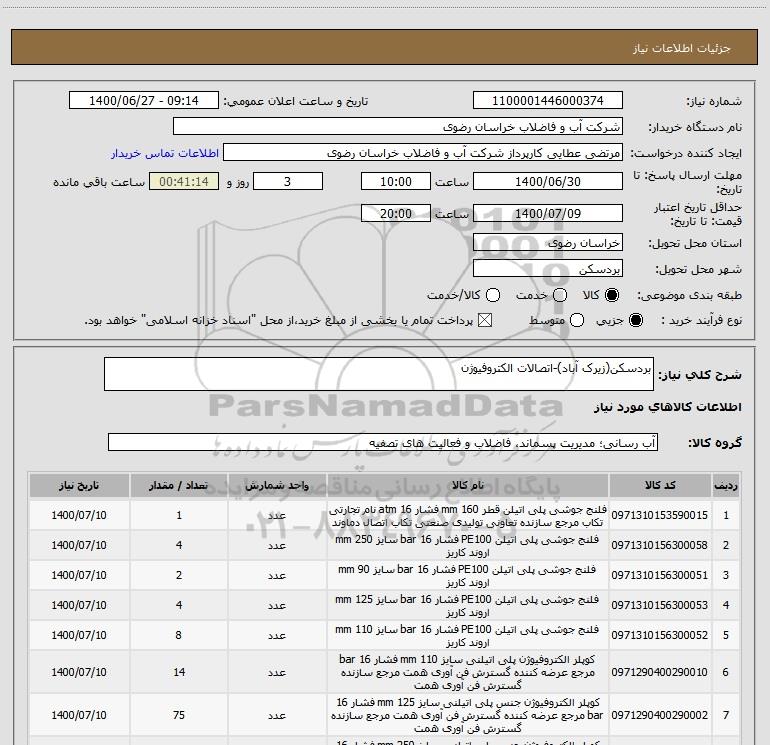Screen dimensions: 770x745
Task: Click the item name with سایز 250 mm
Action: (x=468, y=546)
